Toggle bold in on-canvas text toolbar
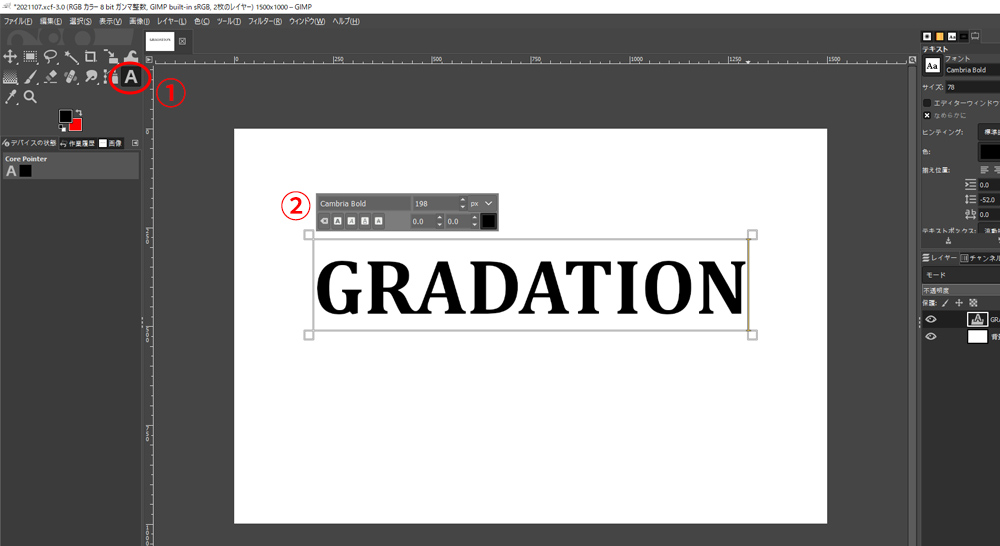1000x546 pixels. point(337,221)
